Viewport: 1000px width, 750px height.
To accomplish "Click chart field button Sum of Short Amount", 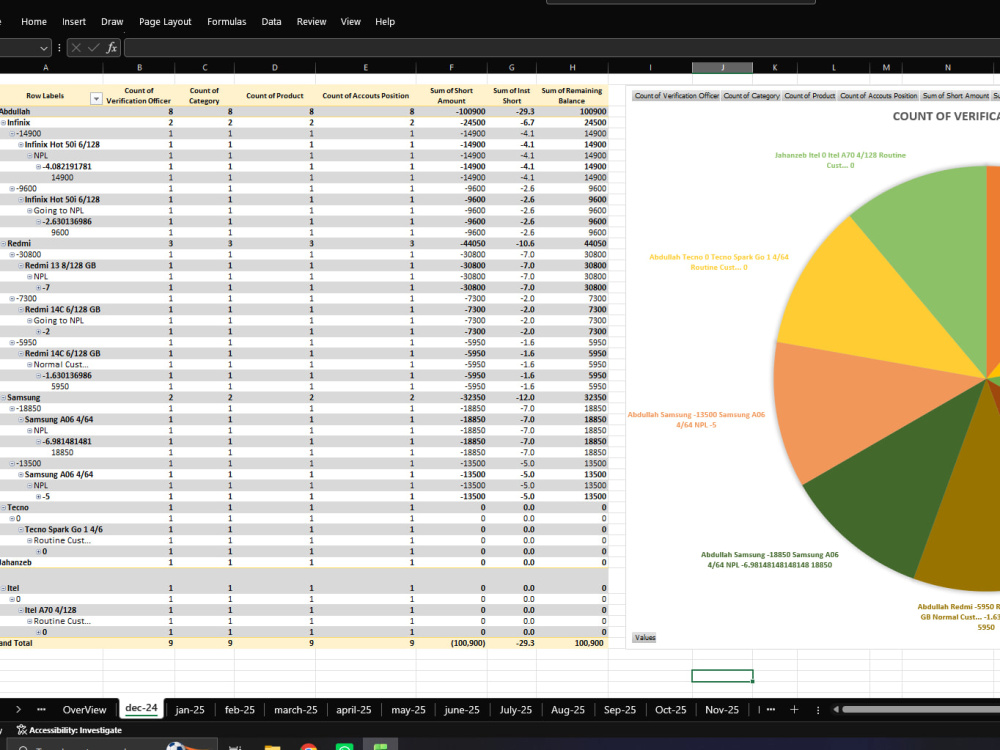I will point(955,96).
